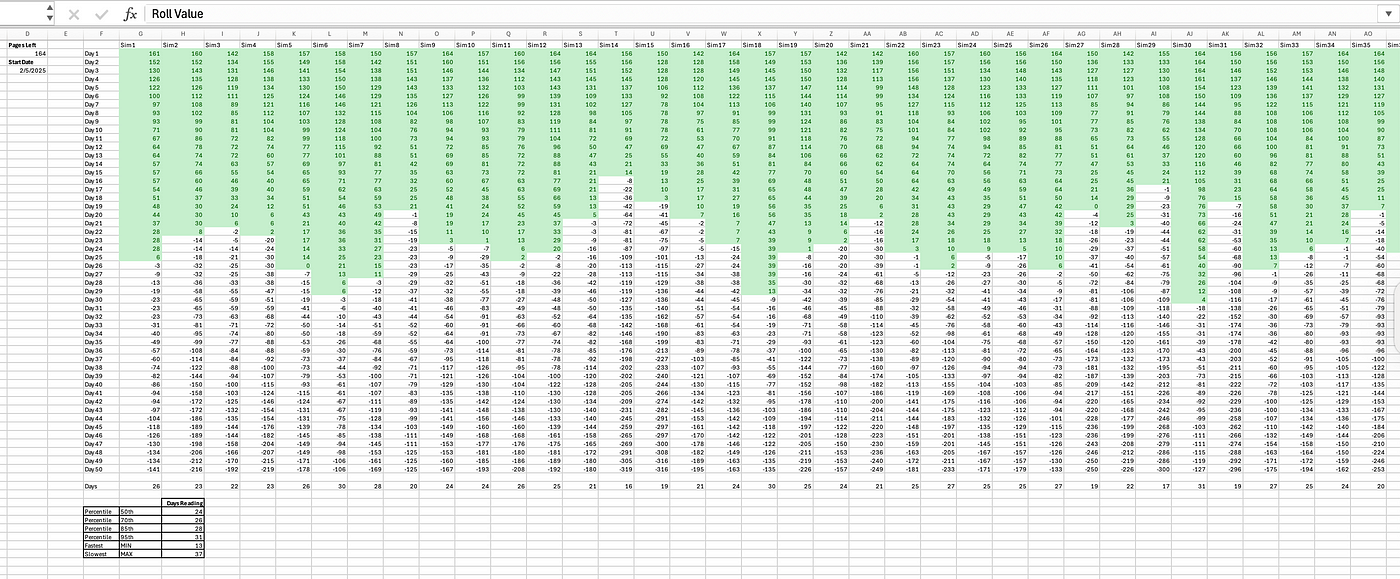Select column header G
The image size is (1400, 579).
pyautogui.click(x=139, y=36)
